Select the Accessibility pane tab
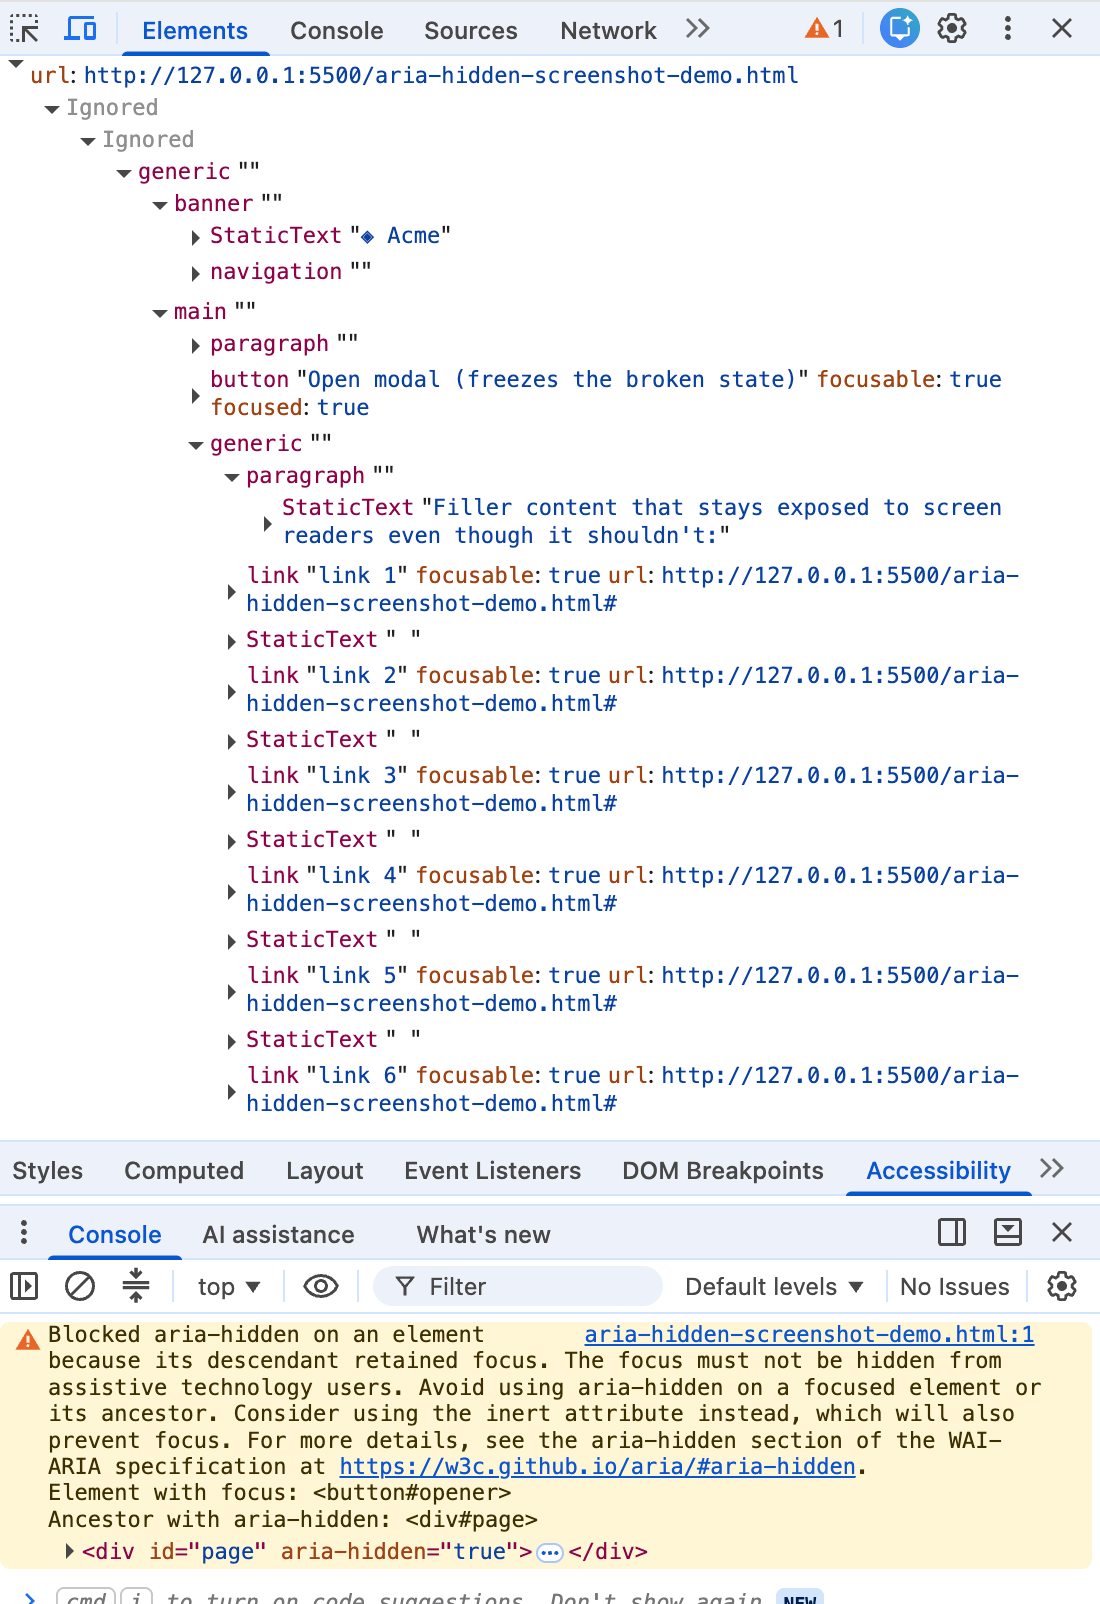1100x1604 pixels. click(x=938, y=1171)
